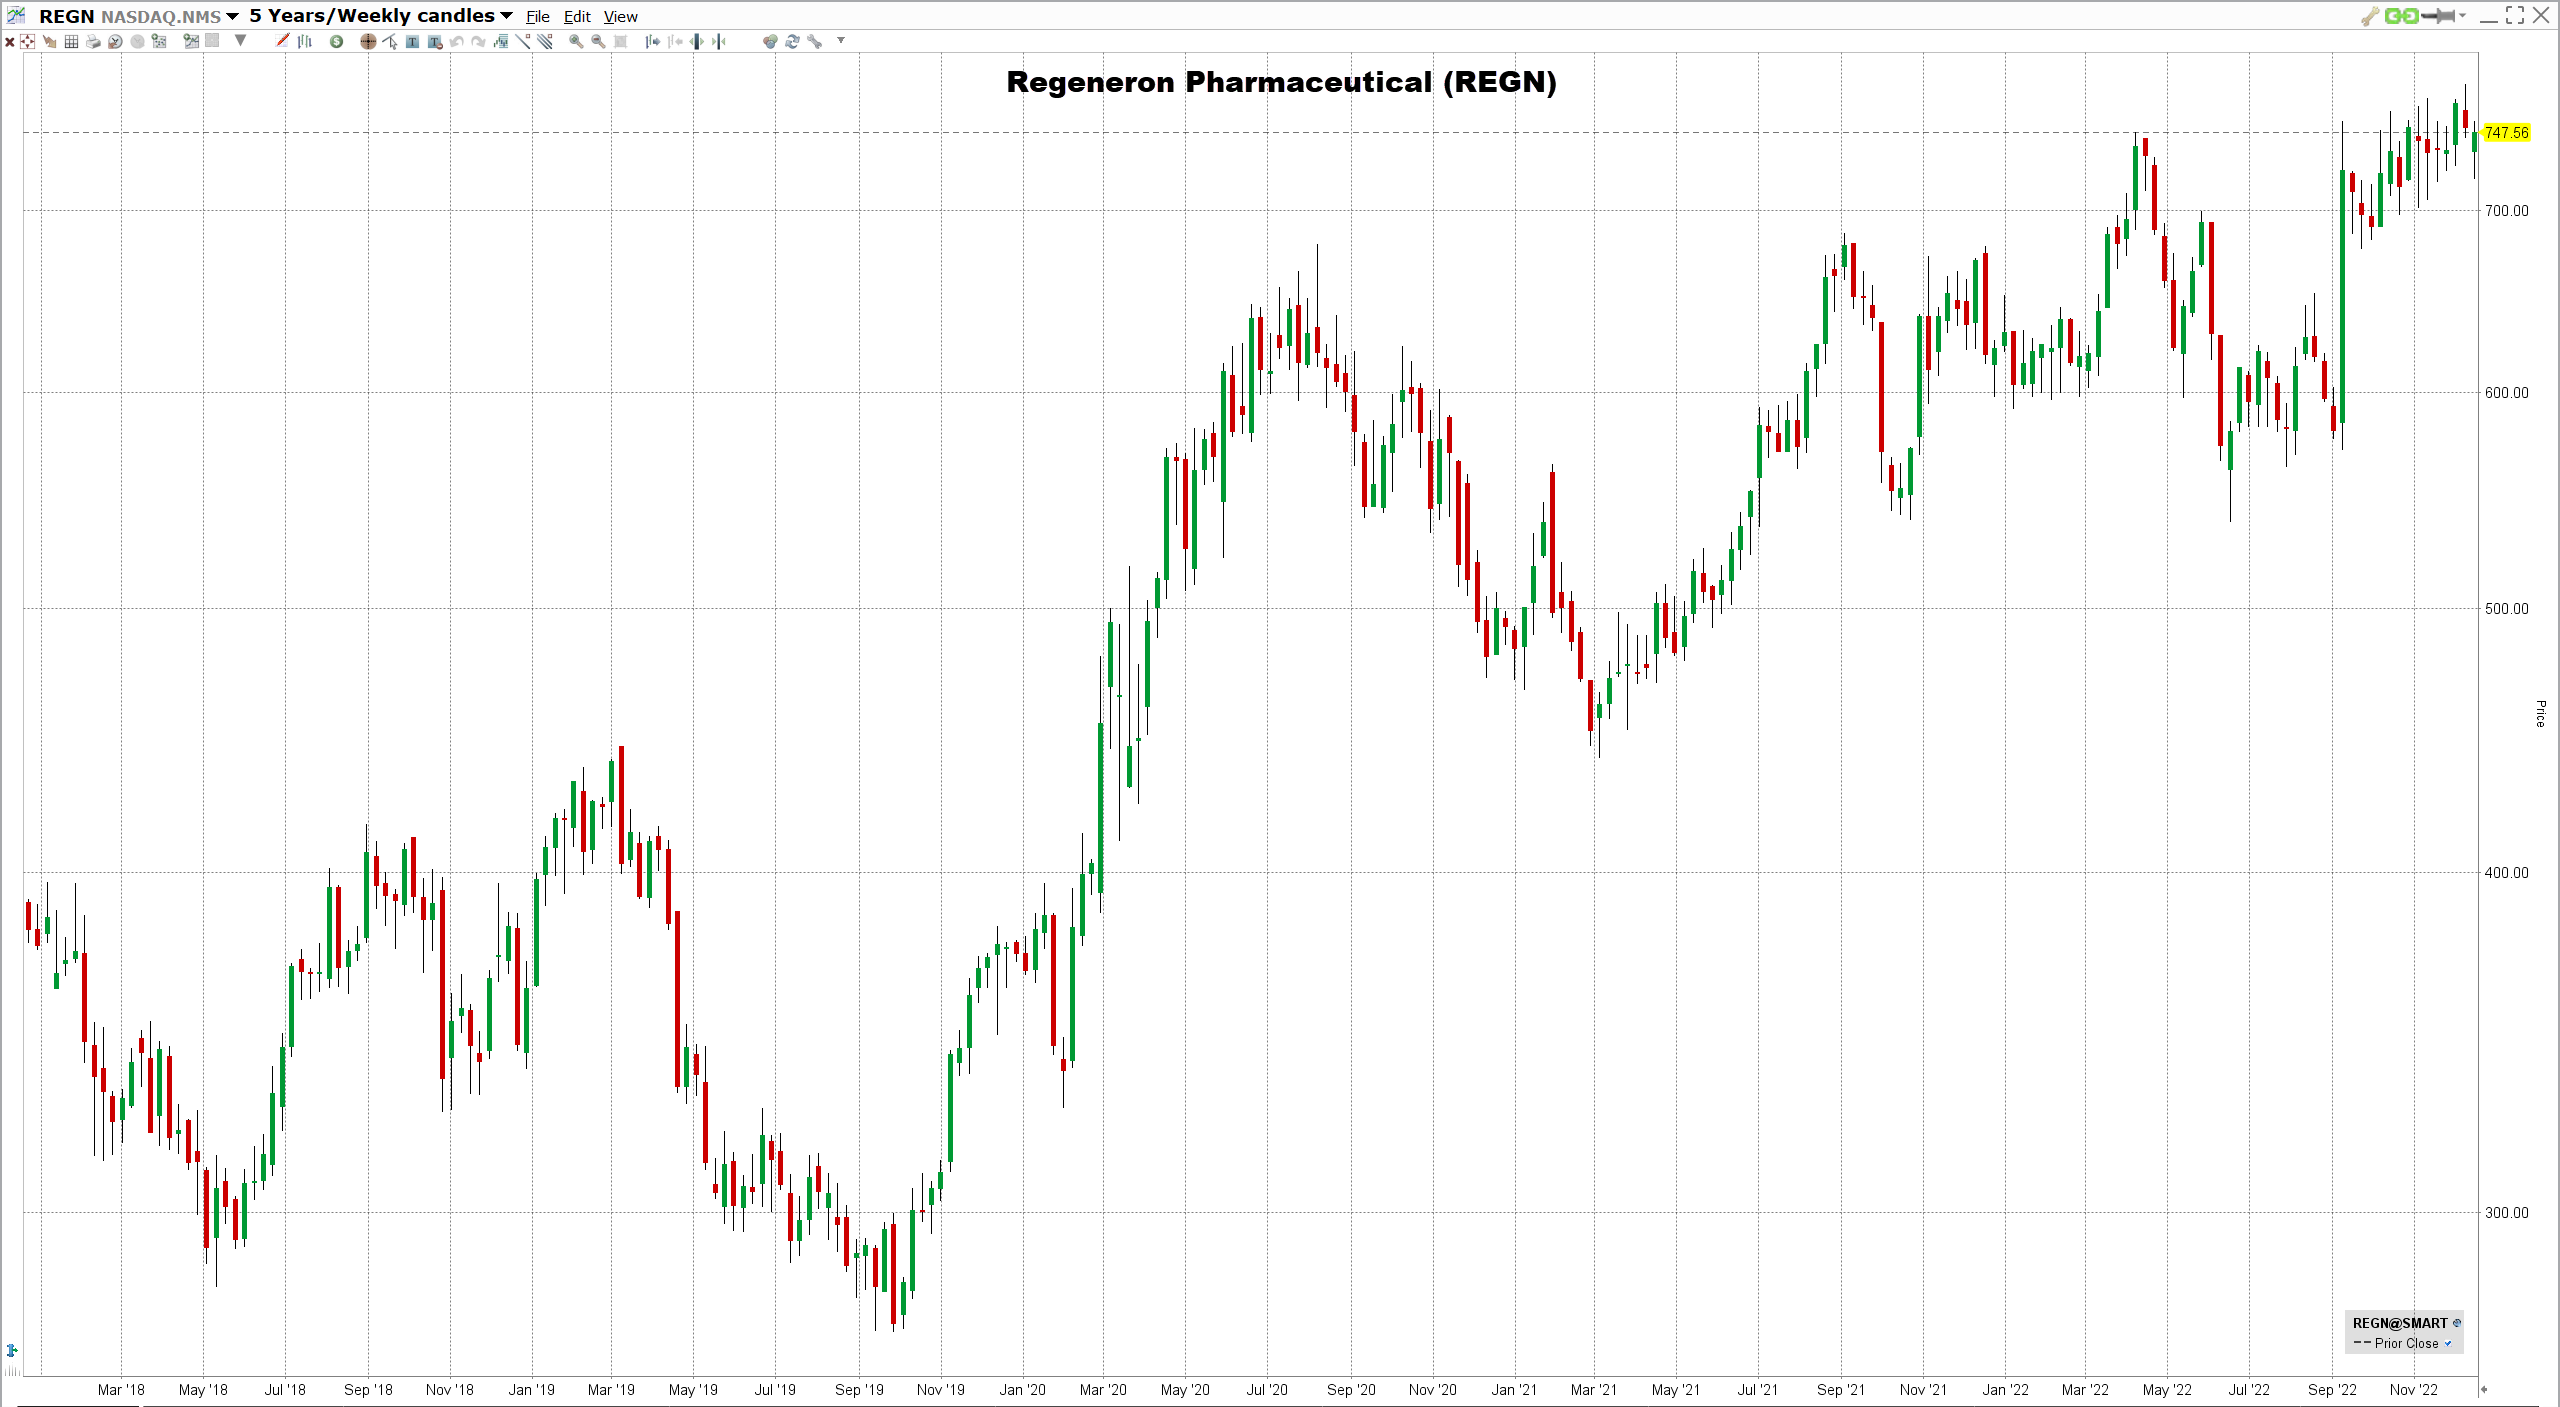This screenshot has width=2560, height=1407.
Task: Click the blue arrow icon at bottom-left of chart
Action: [12, 1350]
